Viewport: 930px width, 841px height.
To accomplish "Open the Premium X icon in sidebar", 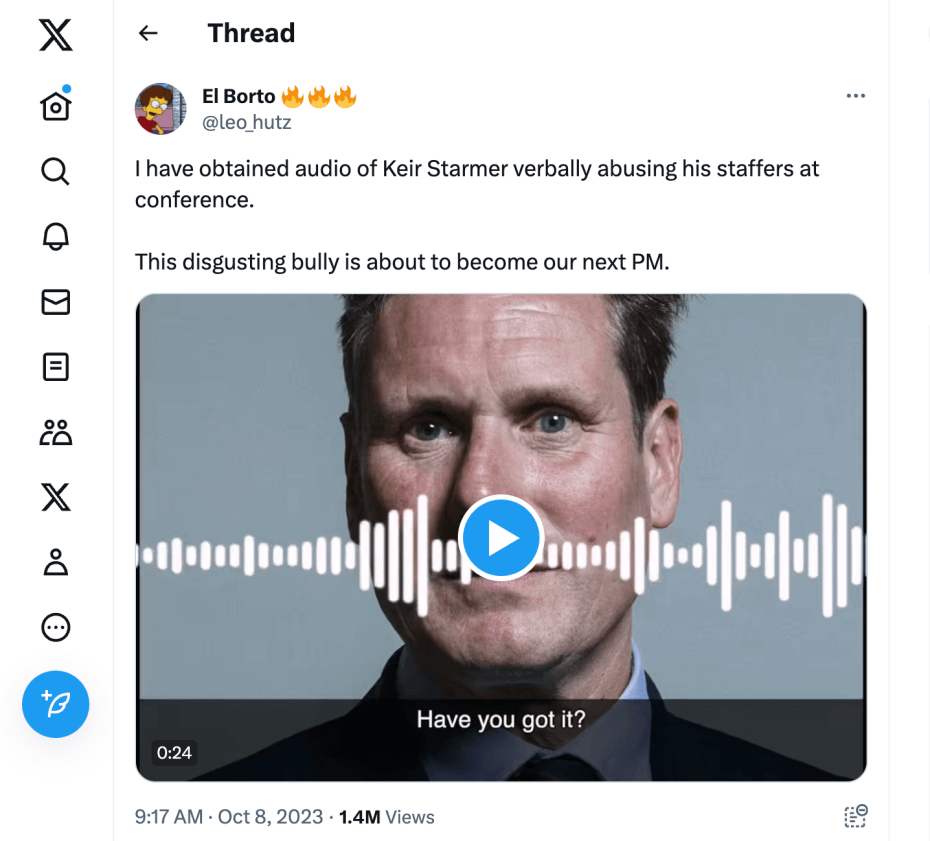I will tap(56, 497).
